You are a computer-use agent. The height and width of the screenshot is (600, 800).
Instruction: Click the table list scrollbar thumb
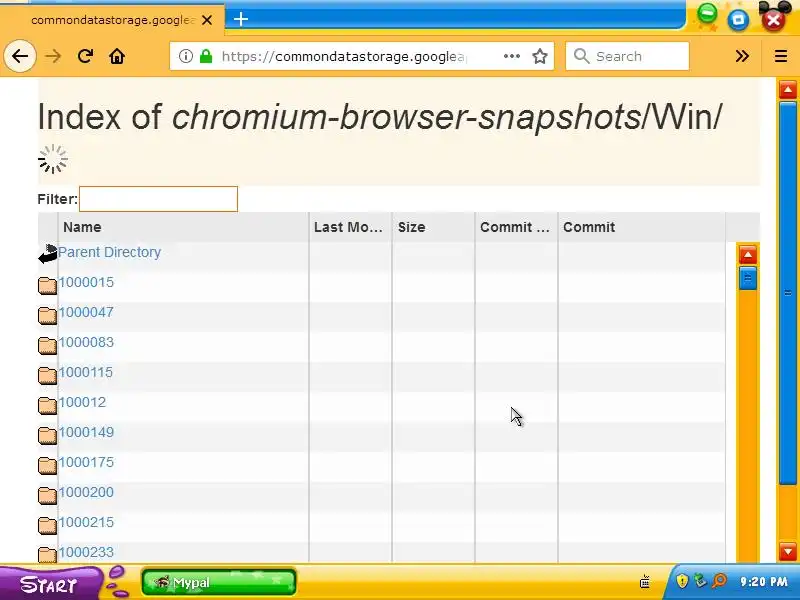(x=748, y=278)
